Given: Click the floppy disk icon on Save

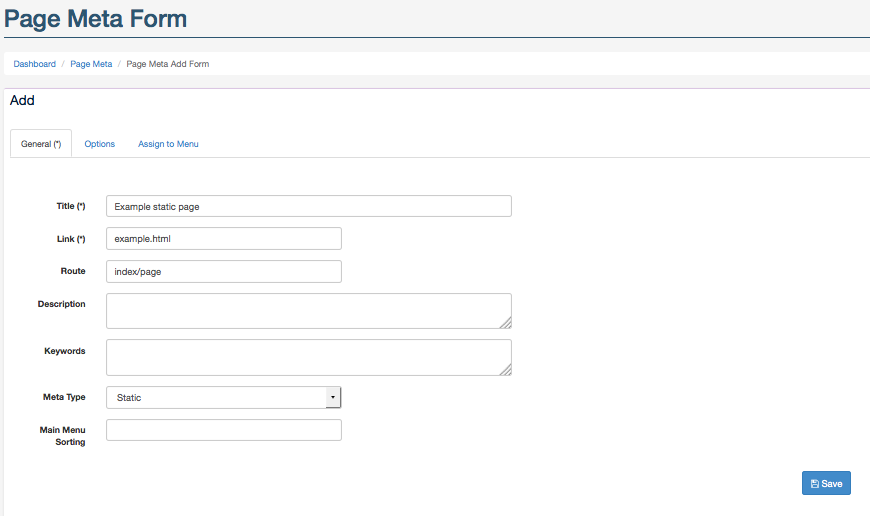Looking at the screenshot, I should pyautogui.click(x=815, y=484).
